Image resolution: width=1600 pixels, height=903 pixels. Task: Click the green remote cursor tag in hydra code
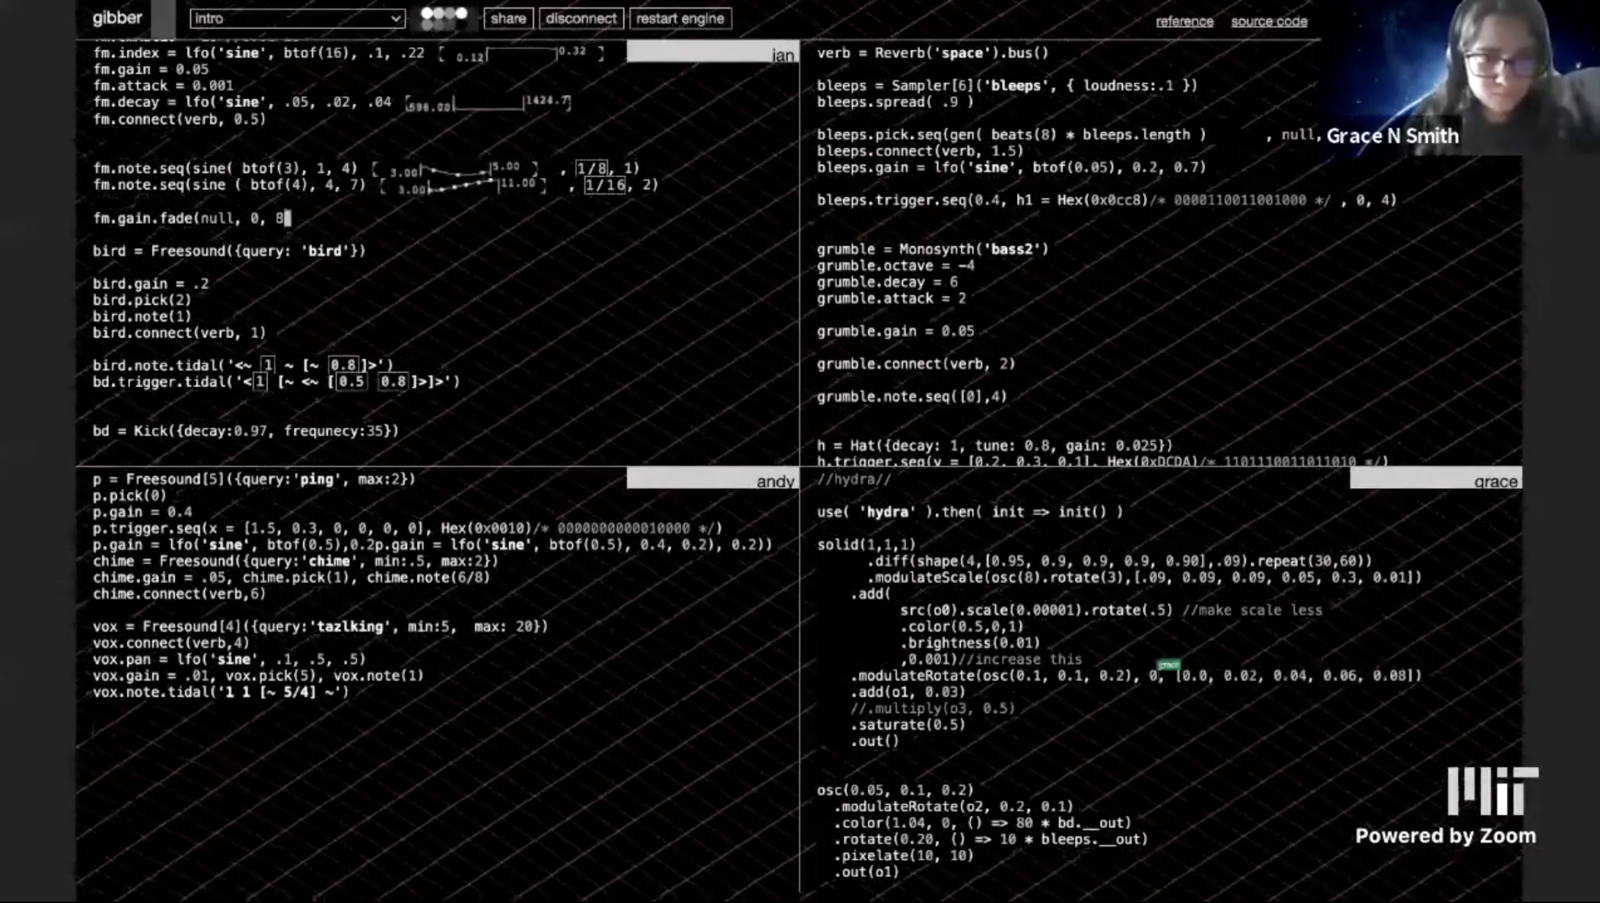(1168, 665)
